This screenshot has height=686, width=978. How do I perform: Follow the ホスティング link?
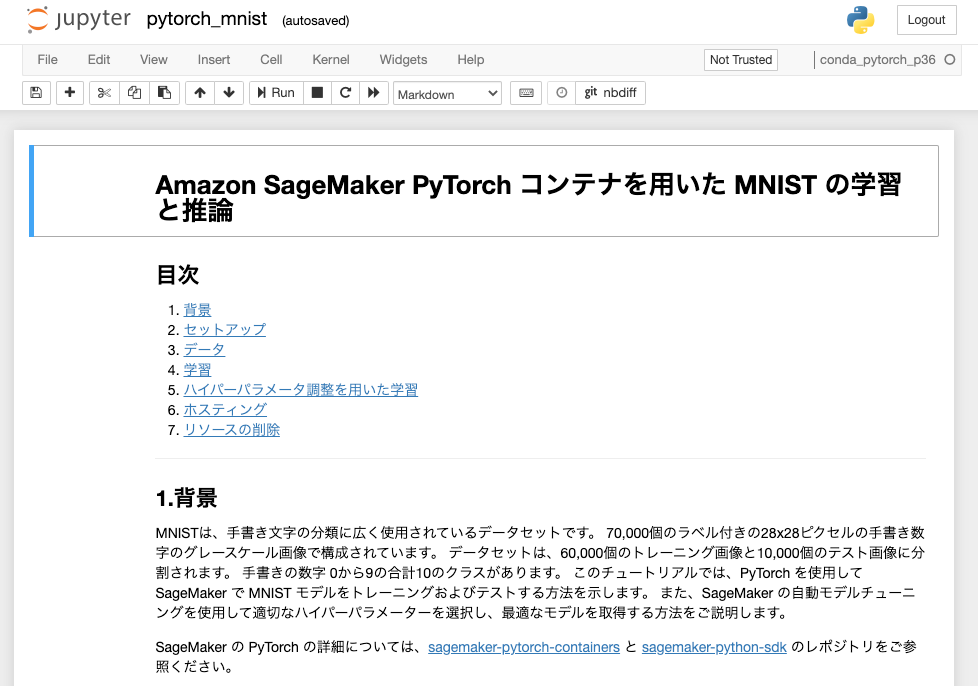[225, 410]
